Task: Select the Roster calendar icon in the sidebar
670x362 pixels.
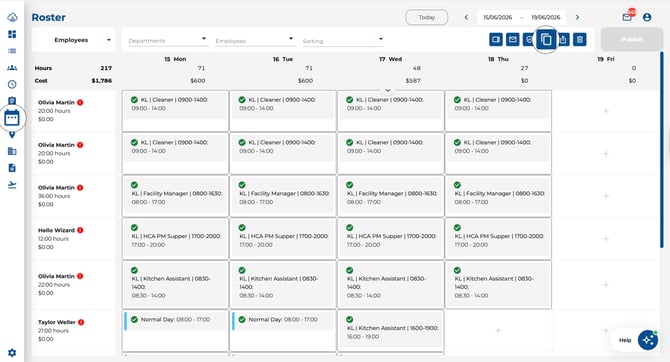Action: (12, 118)
